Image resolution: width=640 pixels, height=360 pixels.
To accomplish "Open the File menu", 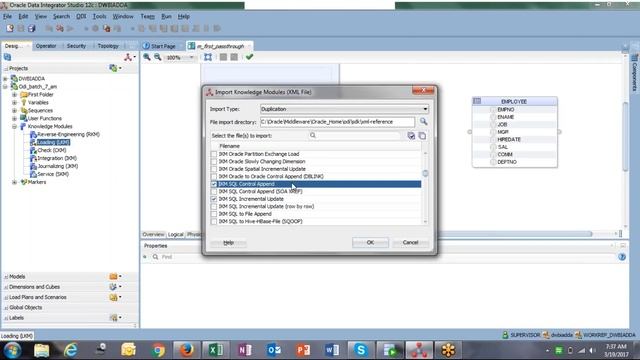I will (7, 16).
